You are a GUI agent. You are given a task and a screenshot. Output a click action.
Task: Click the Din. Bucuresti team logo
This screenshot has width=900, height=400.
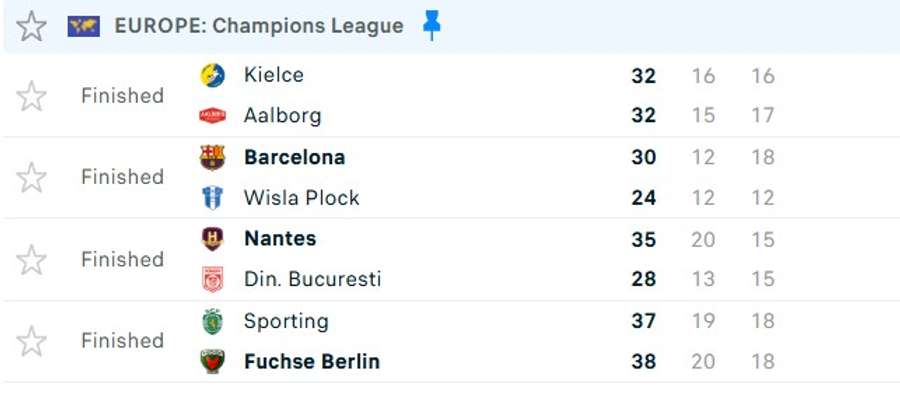(x=212, y=280)
